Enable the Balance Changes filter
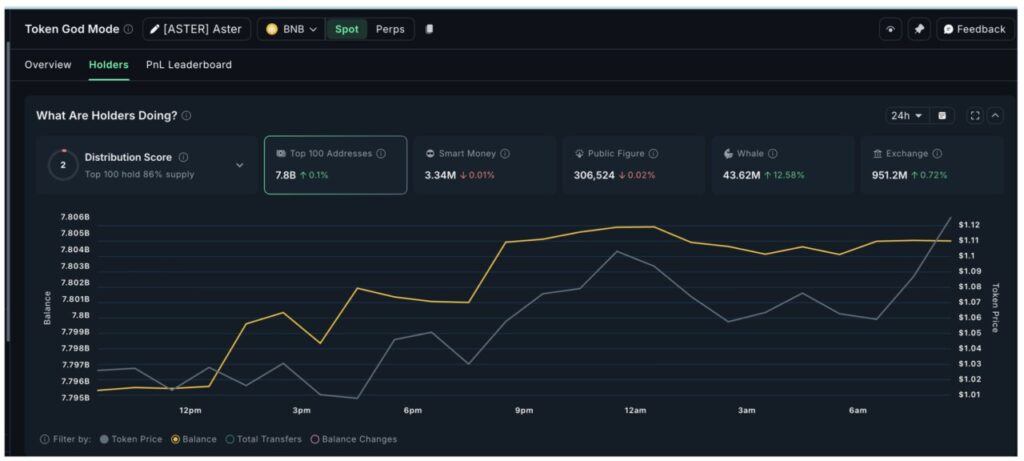The image size is (1024, 461). coord(354,439)
